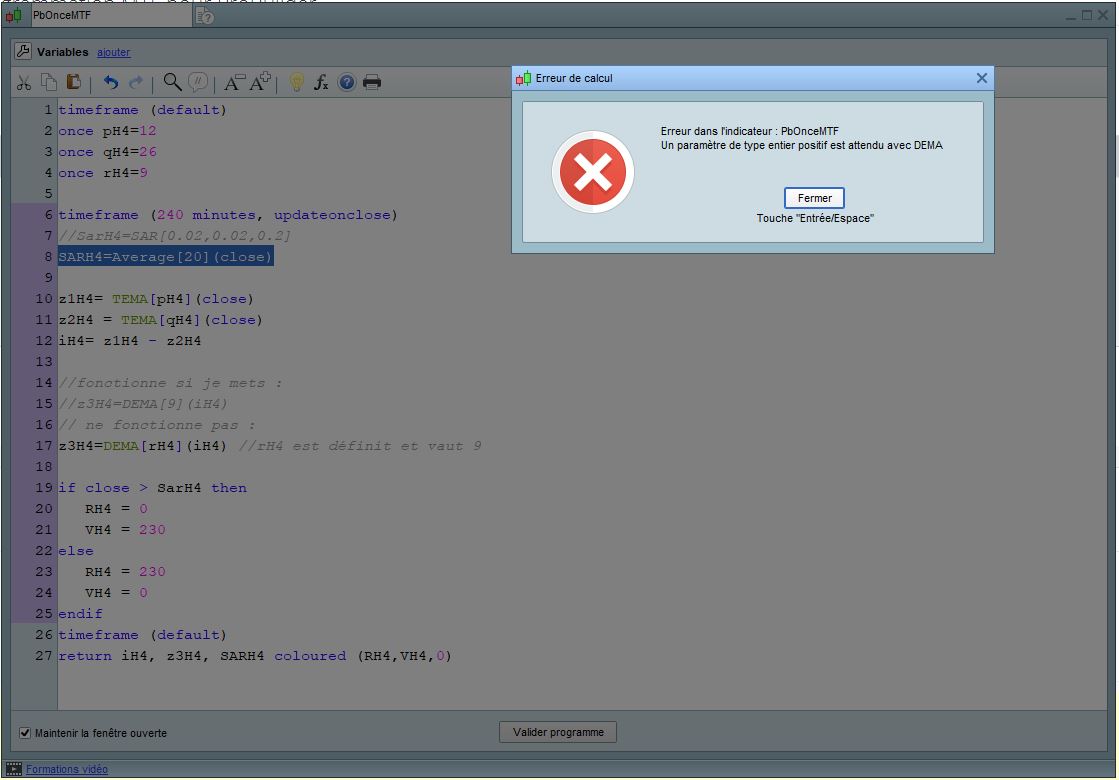Click the film icon next to Formations vidéo
1119x780 pixels.
click(x=14, y=769)
